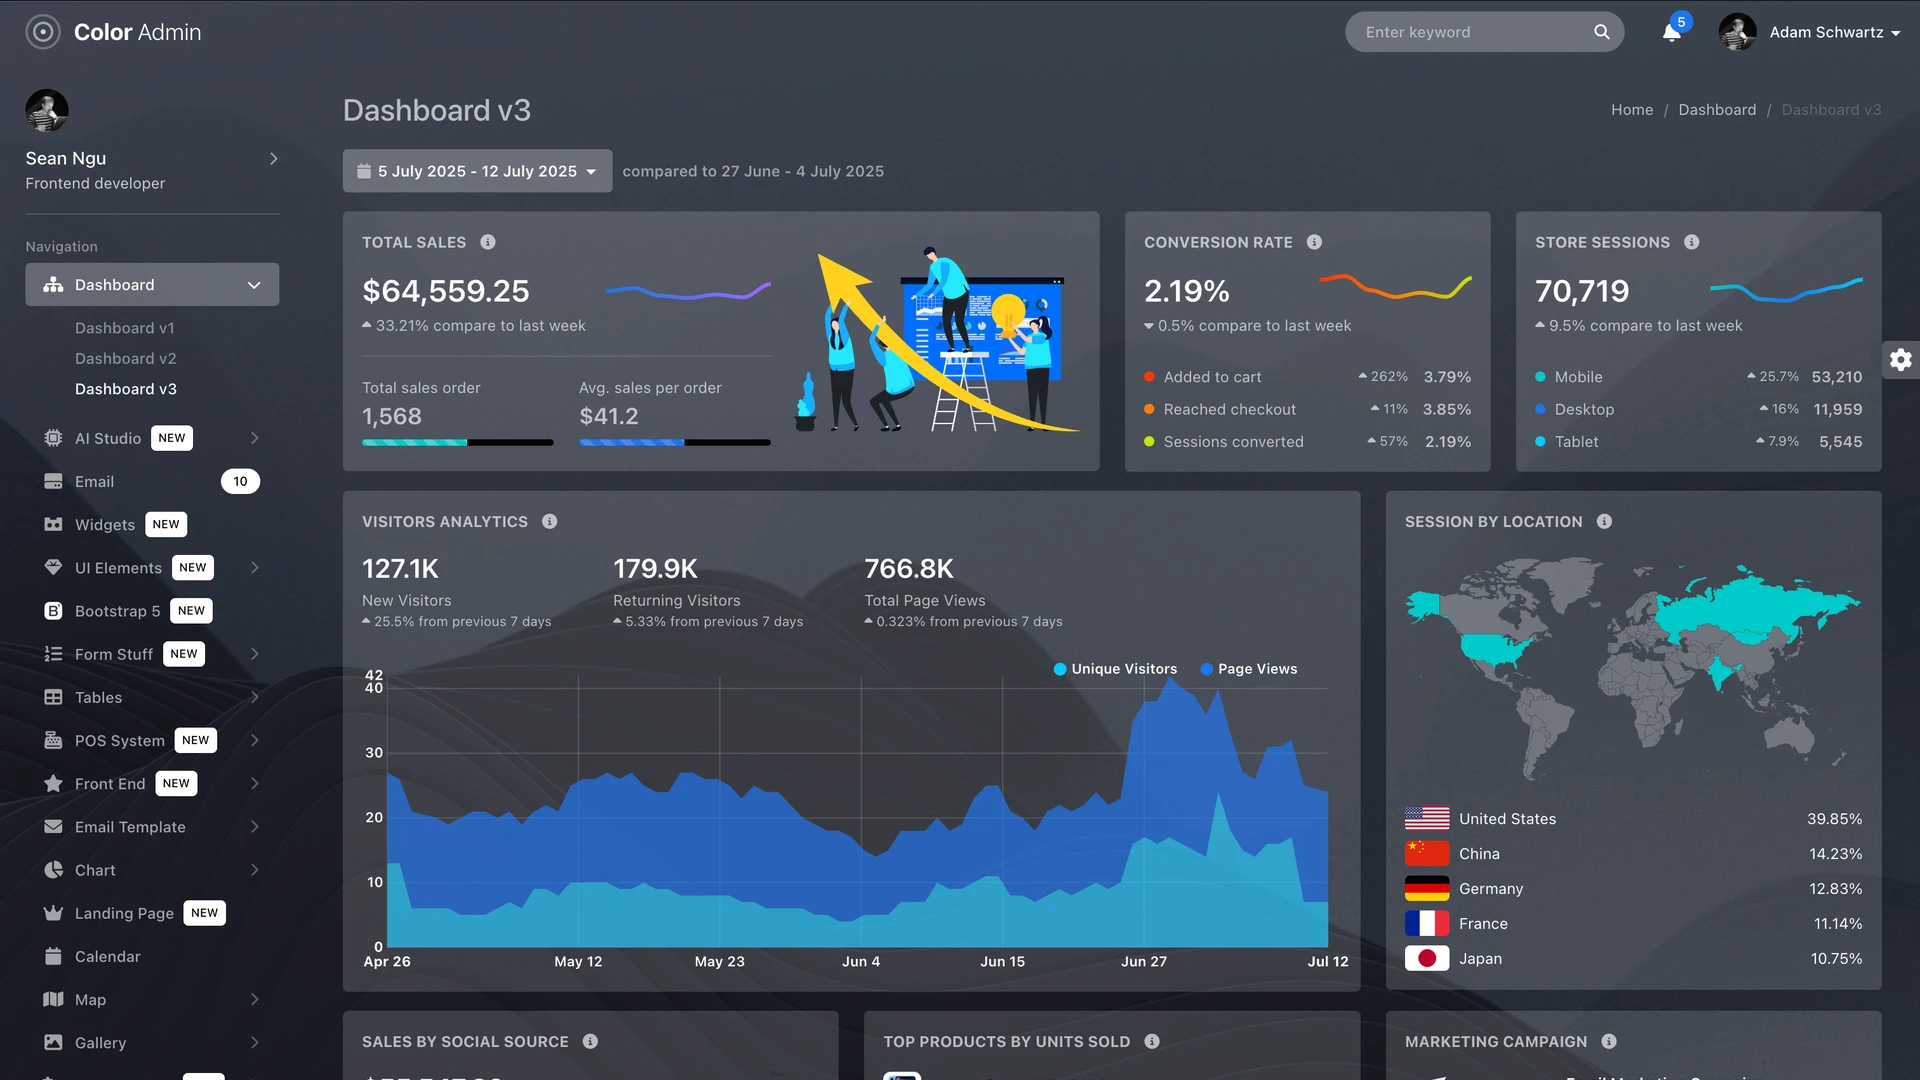
Task: Click the Total Sales info icon
Action: (x=488, y=242)
